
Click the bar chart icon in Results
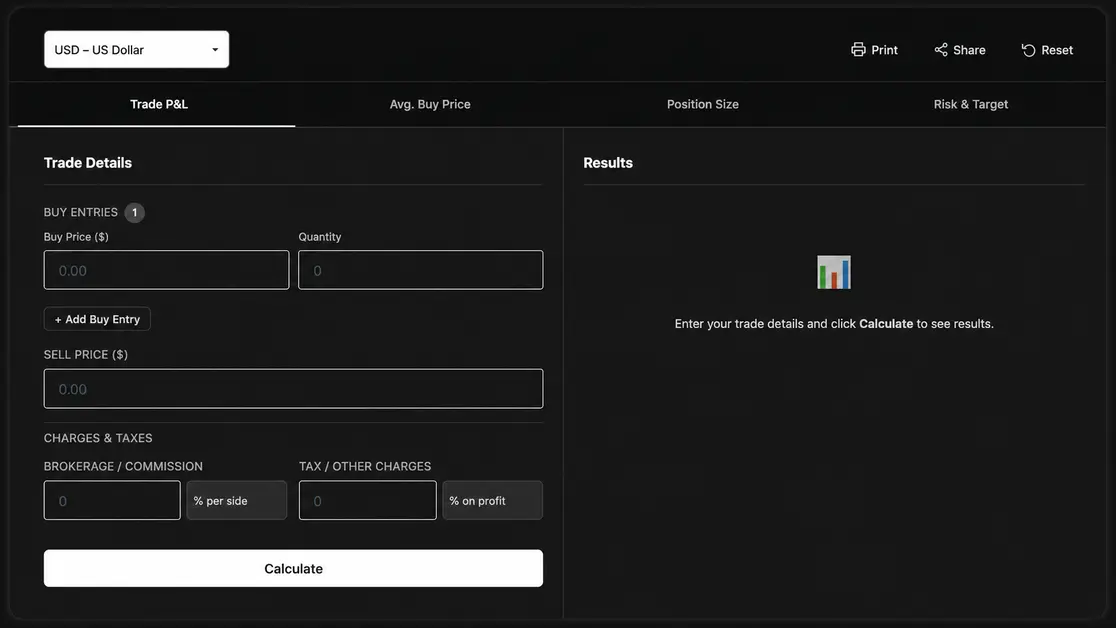[x=833, y=272]
